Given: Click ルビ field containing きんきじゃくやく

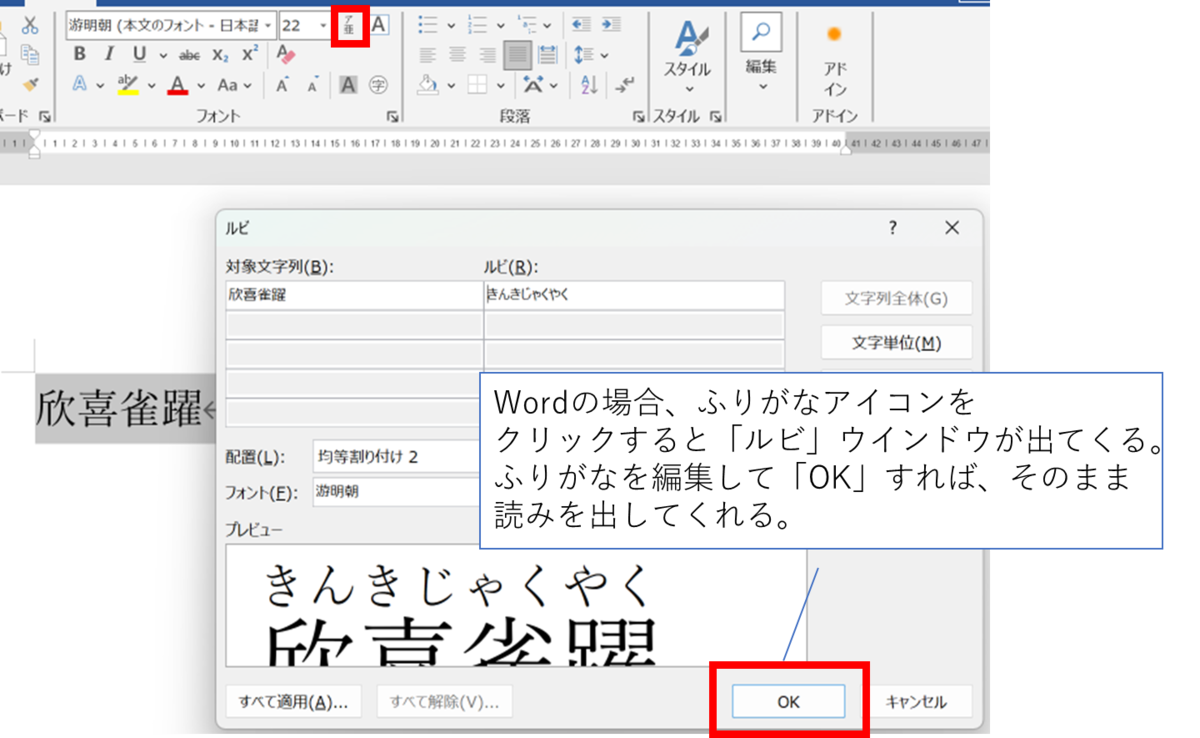Looking at the screenshot, I should [634, 295].
